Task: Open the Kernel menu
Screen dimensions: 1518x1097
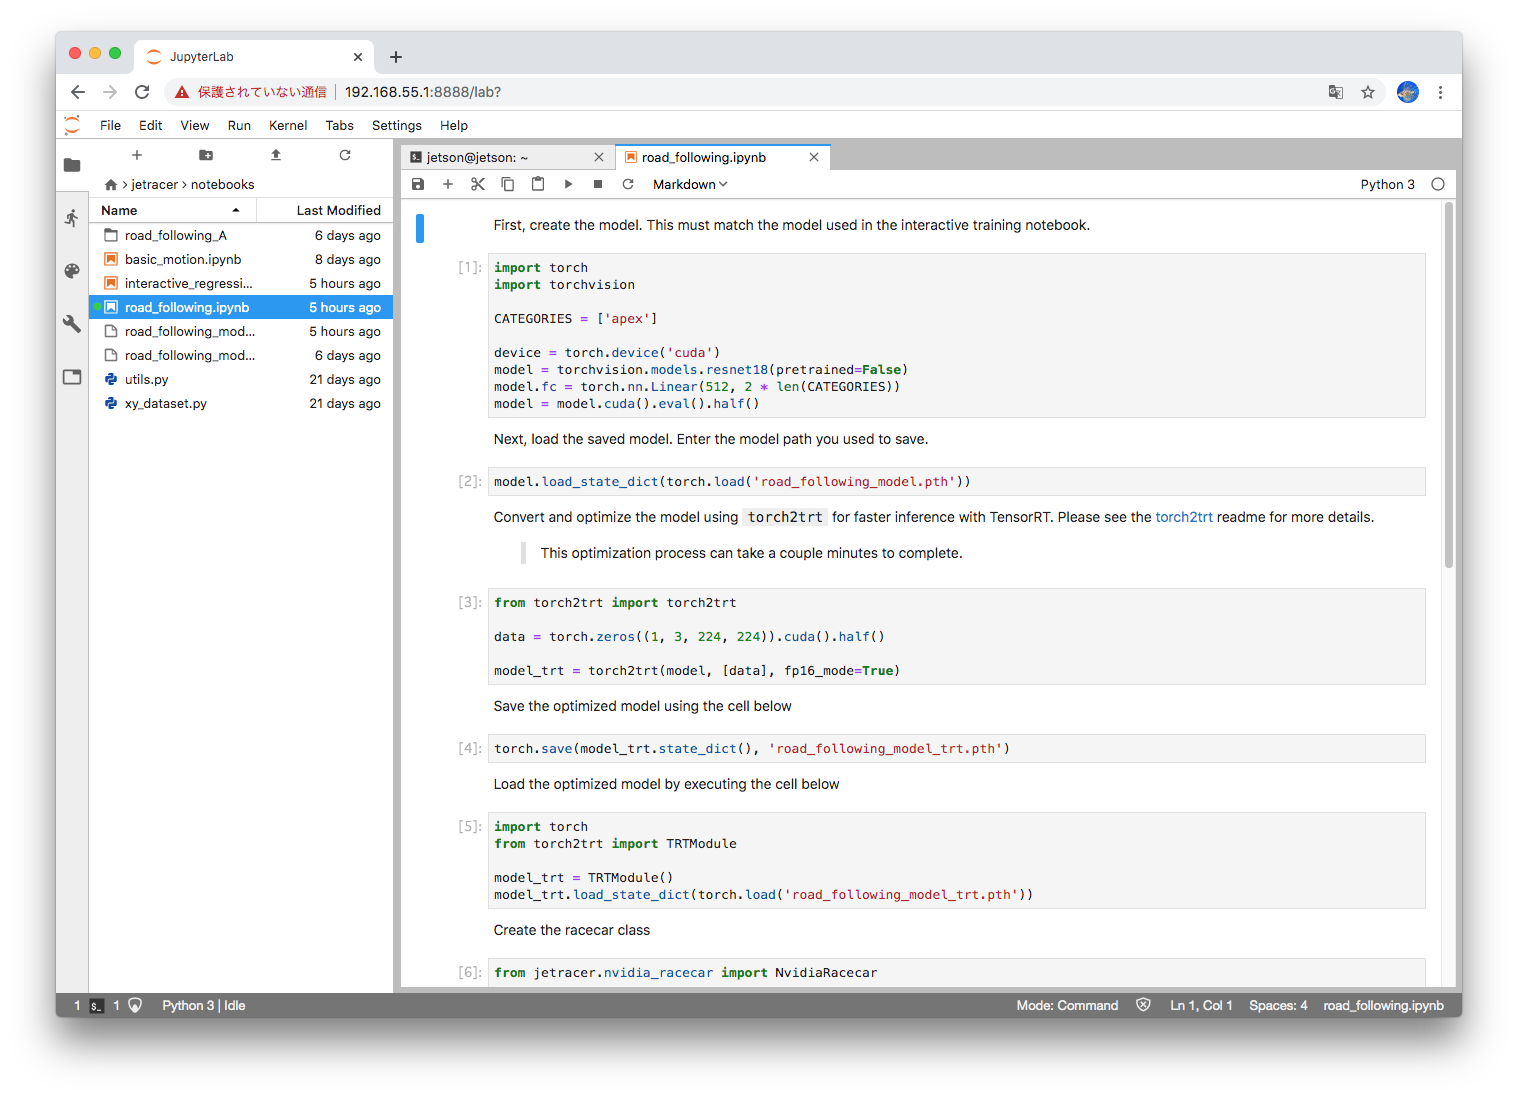Action: point(288,125)
